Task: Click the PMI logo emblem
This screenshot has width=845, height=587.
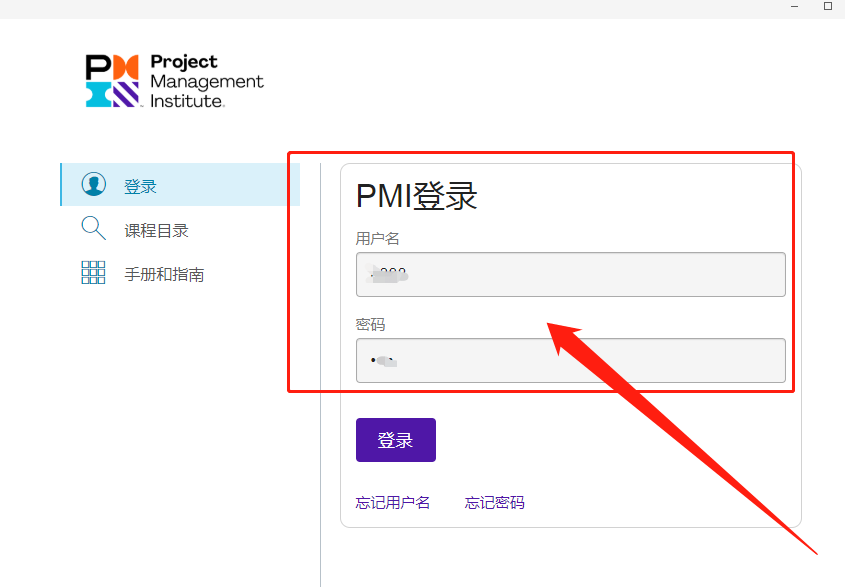Action: 112,81
